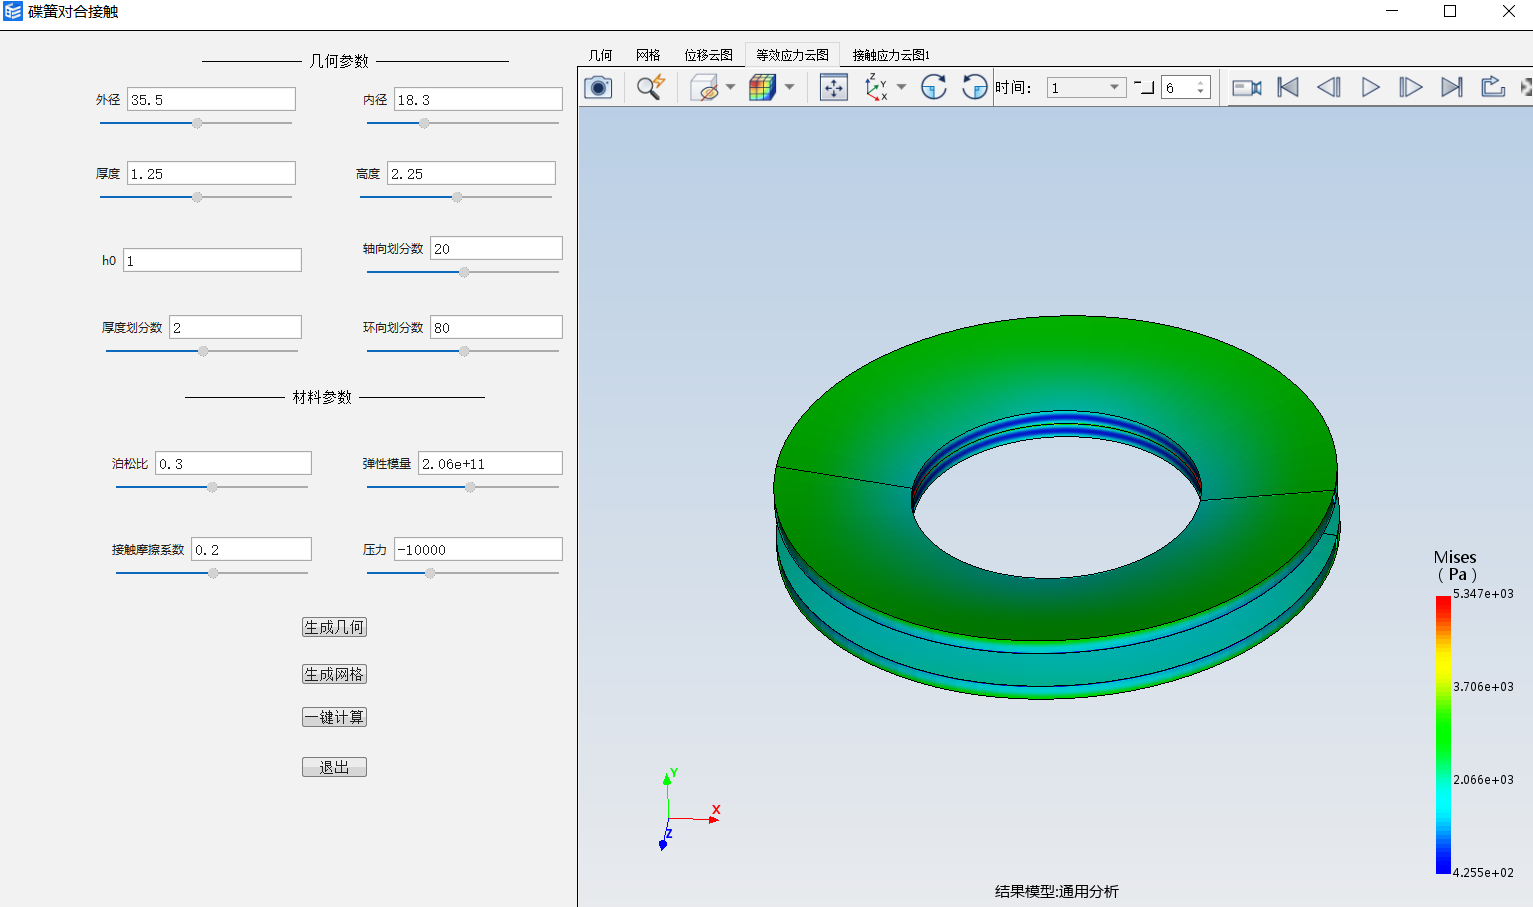Open the 接触应力云图1 tab

(891, 55)
